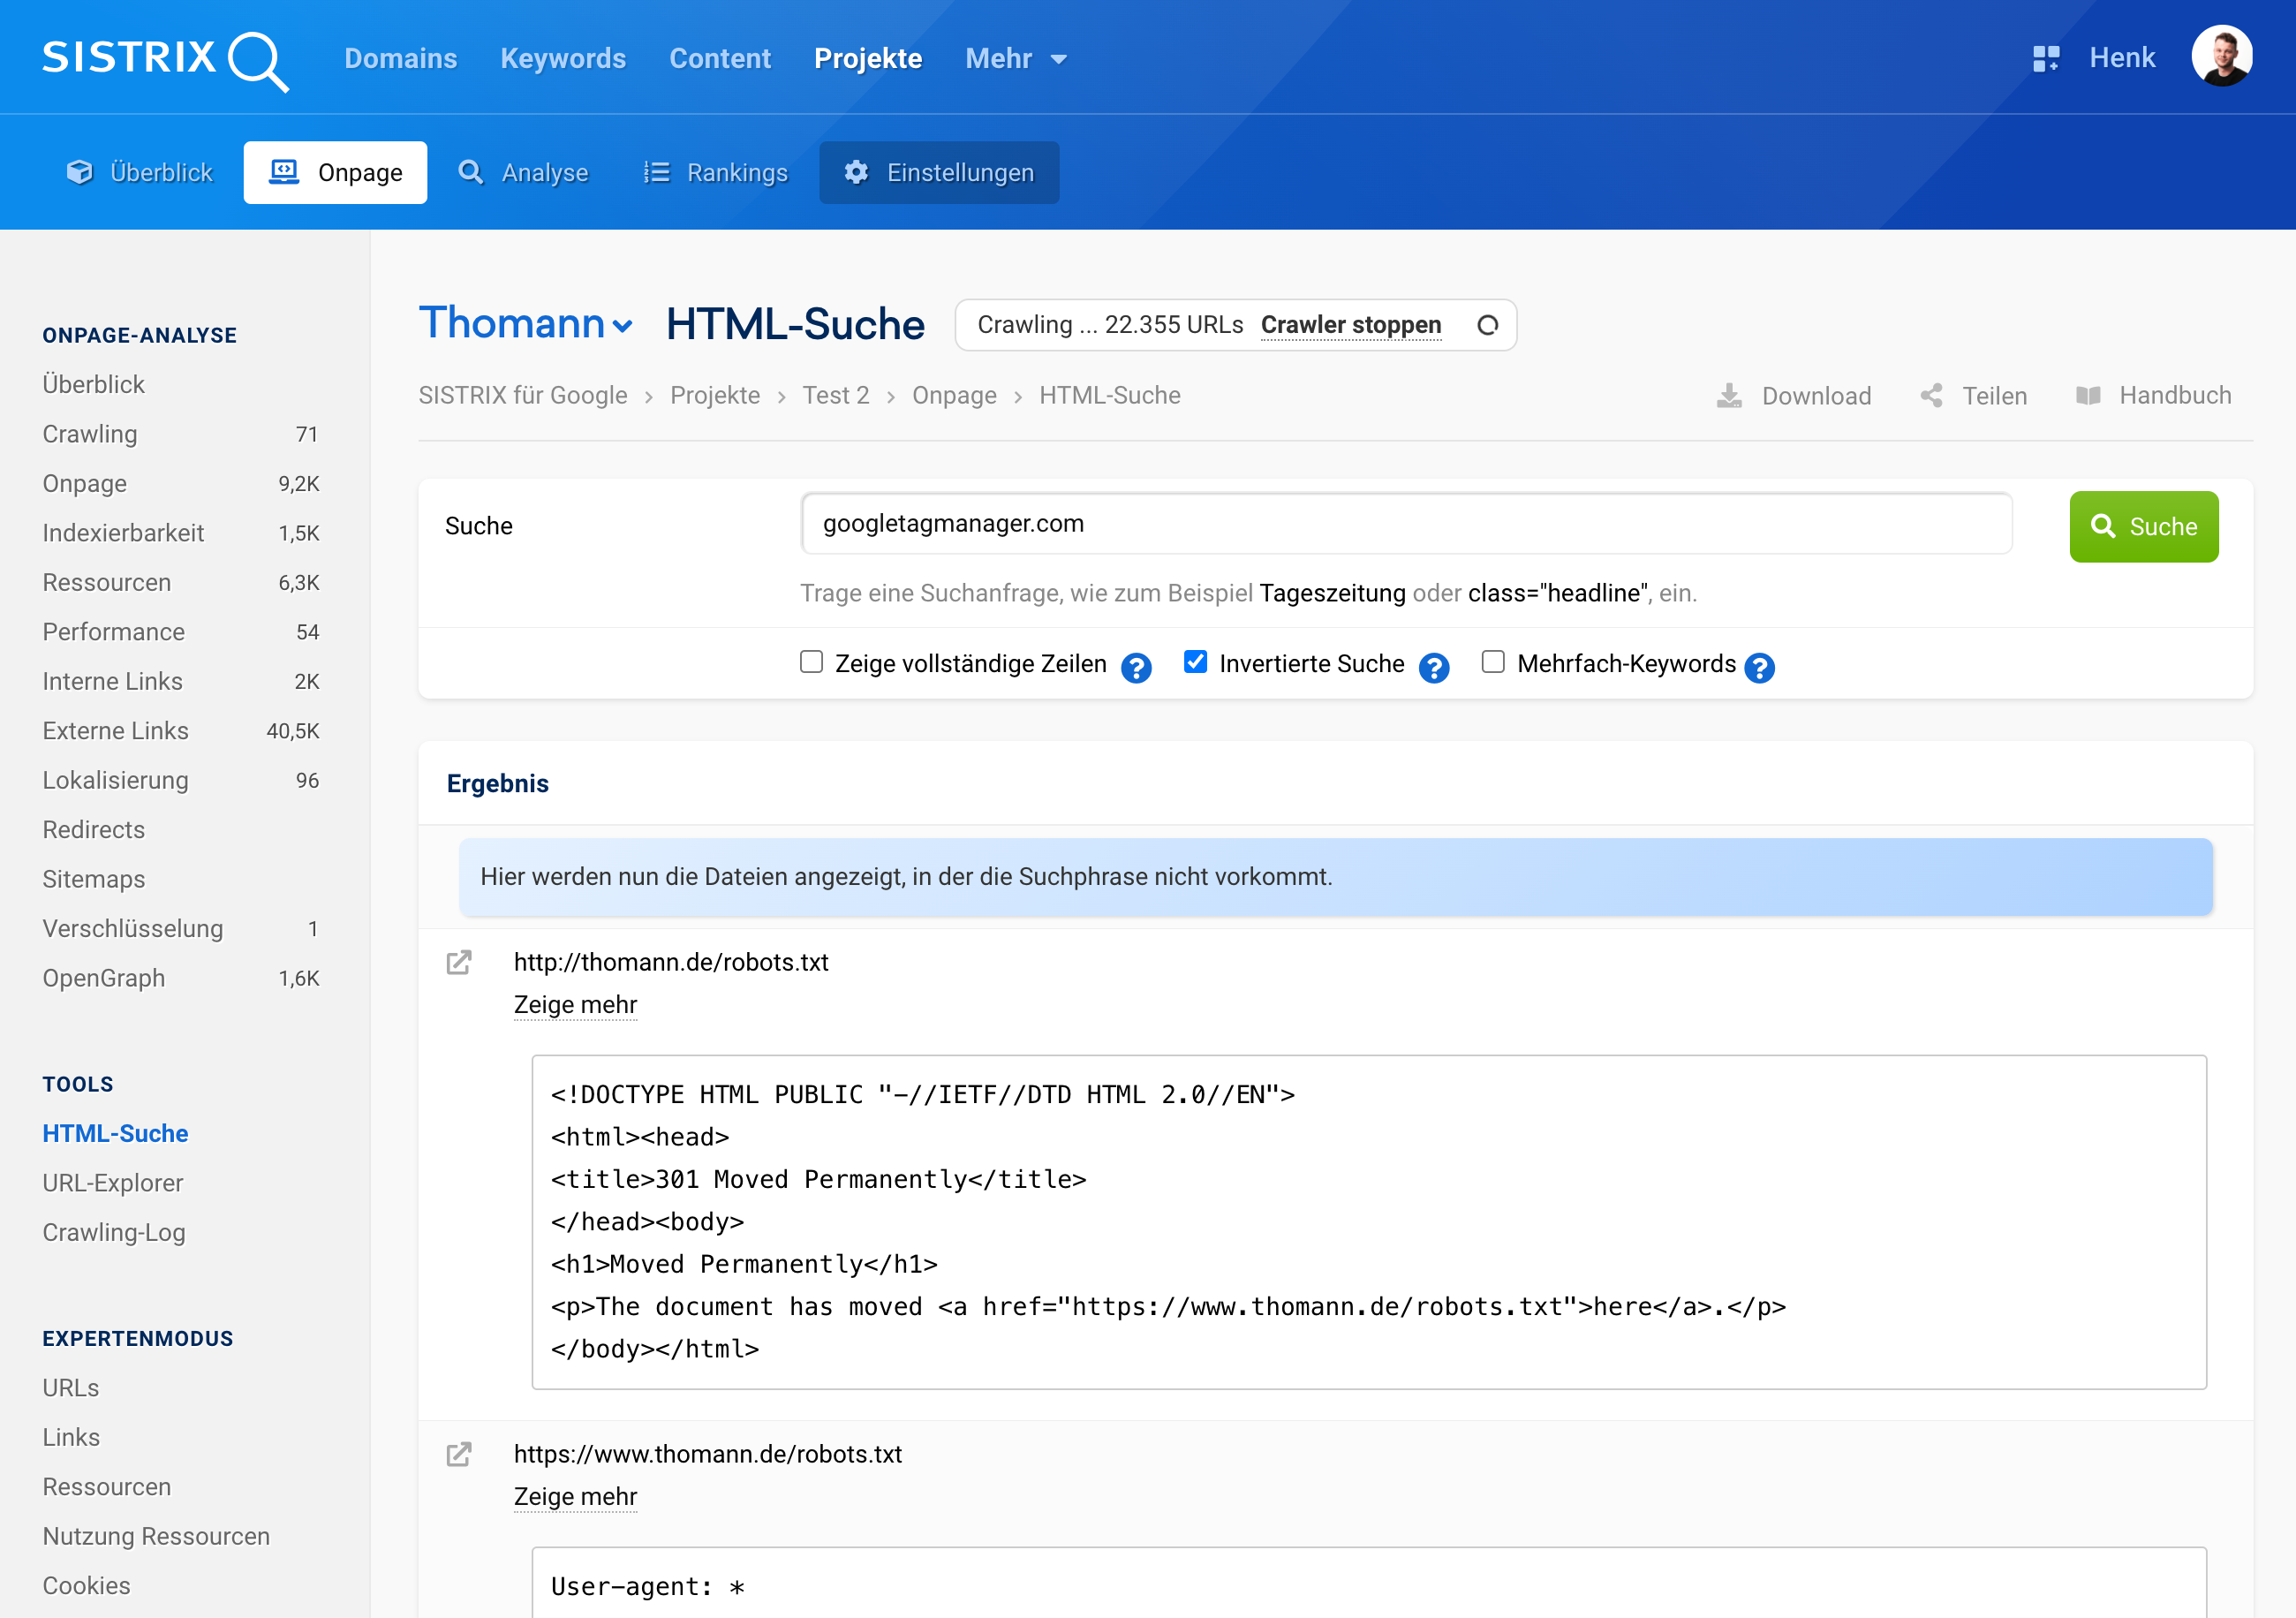
Task: Click the Crawler stoppen link
Action: click(x=1351, y=325)
